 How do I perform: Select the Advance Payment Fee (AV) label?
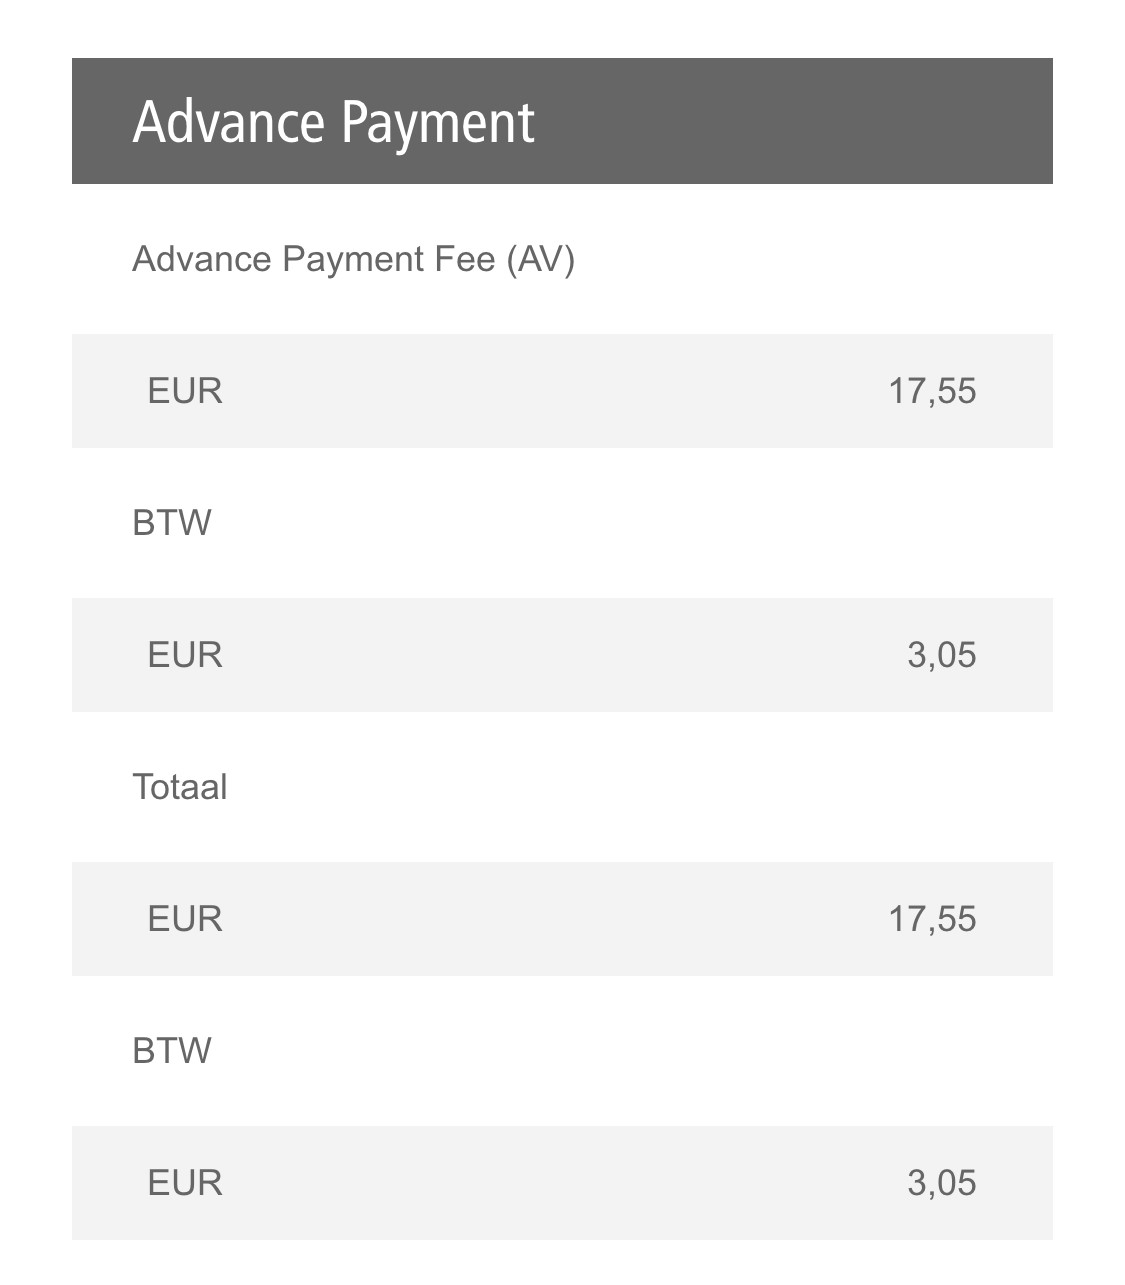353,259
